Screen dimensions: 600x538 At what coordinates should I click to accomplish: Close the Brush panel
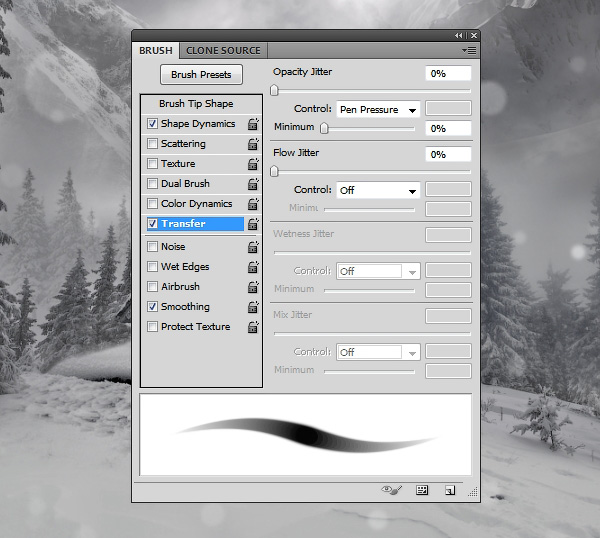tap(474, 36)
